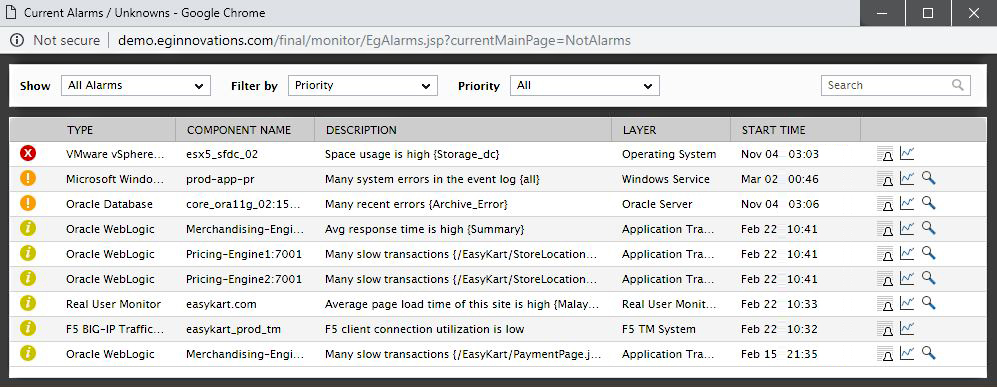Image resolution: width=997 pixels, height=387 pixels.
Task: Select 'Pricing-Engine2:7001' component name
Action: 244,279
